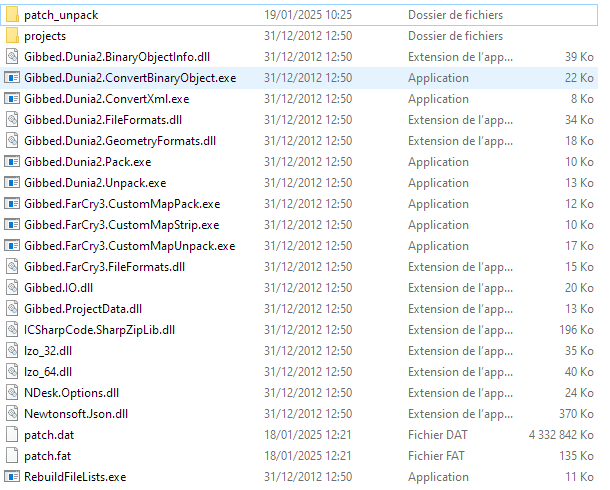Select file name Gibbed.FarCry3.FileFormats.dll
Image resolution: width=610 pixels, height=490 pixels.
coord(105,267)
